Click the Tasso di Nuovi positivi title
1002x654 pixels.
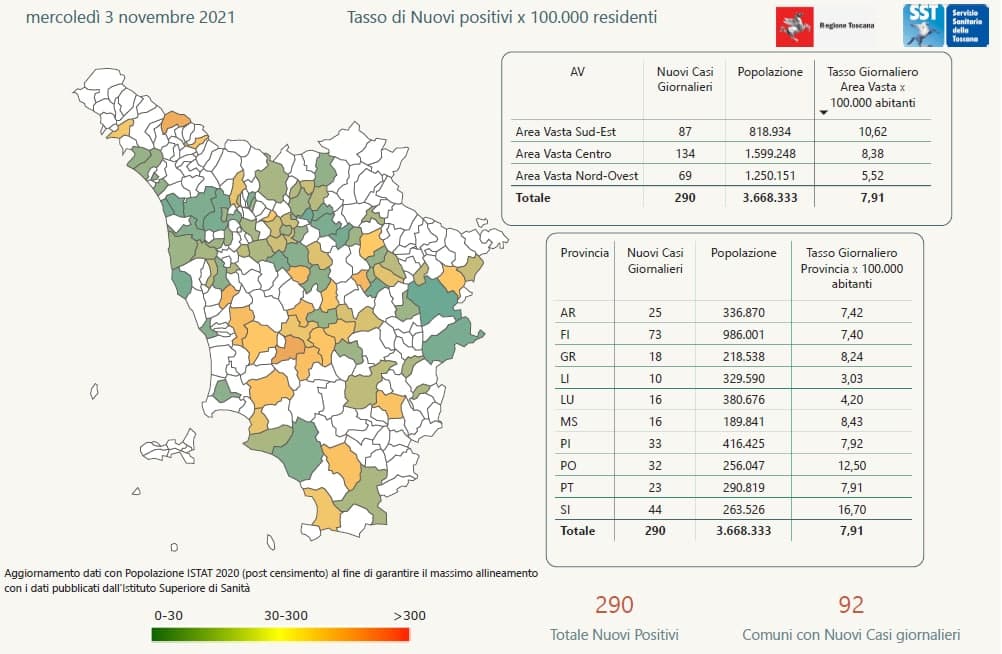coord(502,17)
